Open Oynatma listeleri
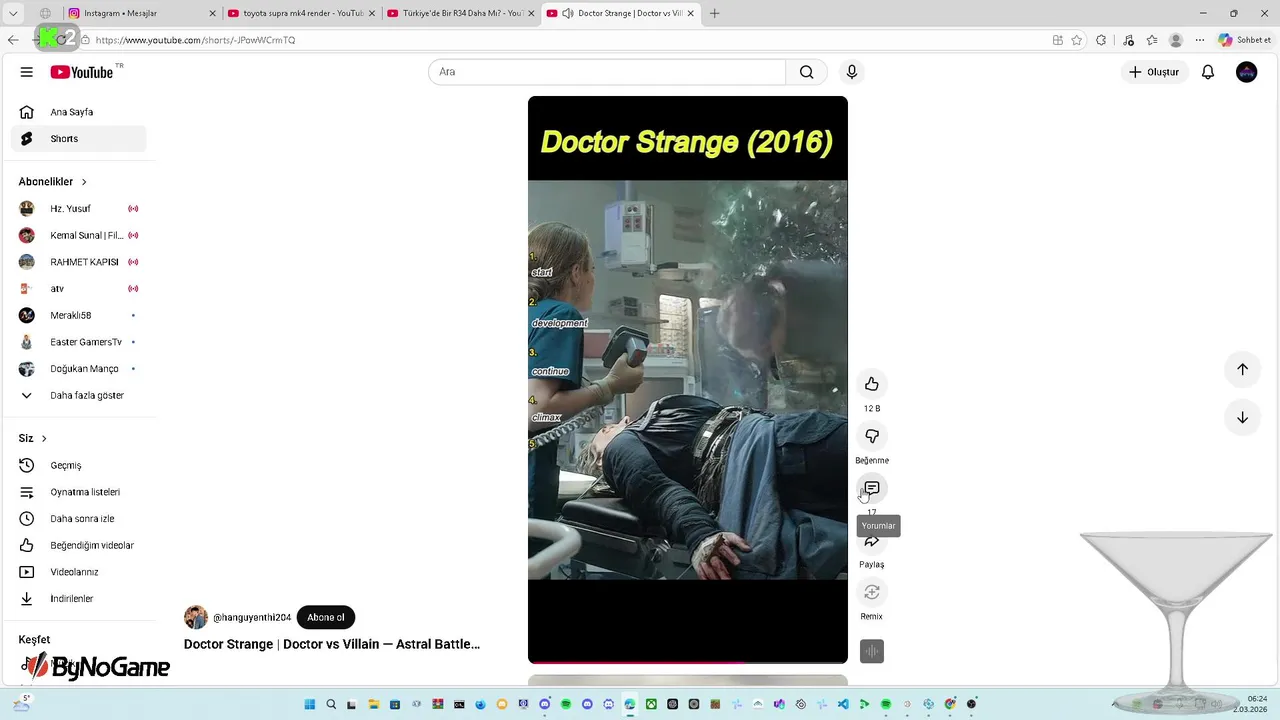Image resolution: width=1280 pixels, height=720 pixels. click(79, 492)
